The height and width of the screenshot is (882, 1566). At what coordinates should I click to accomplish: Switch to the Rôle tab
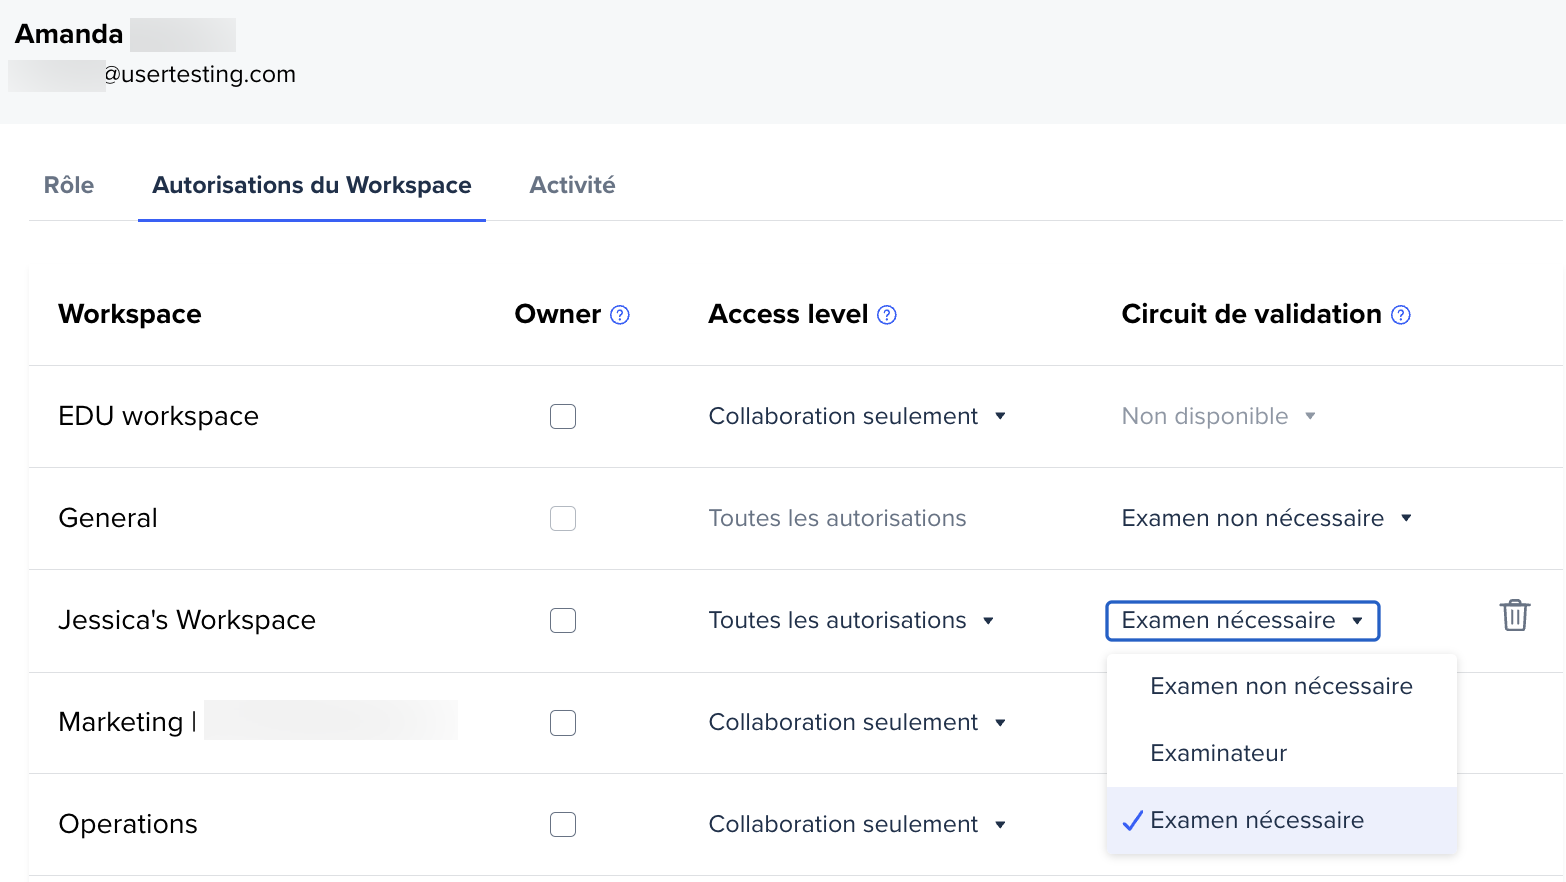(69, 186)
